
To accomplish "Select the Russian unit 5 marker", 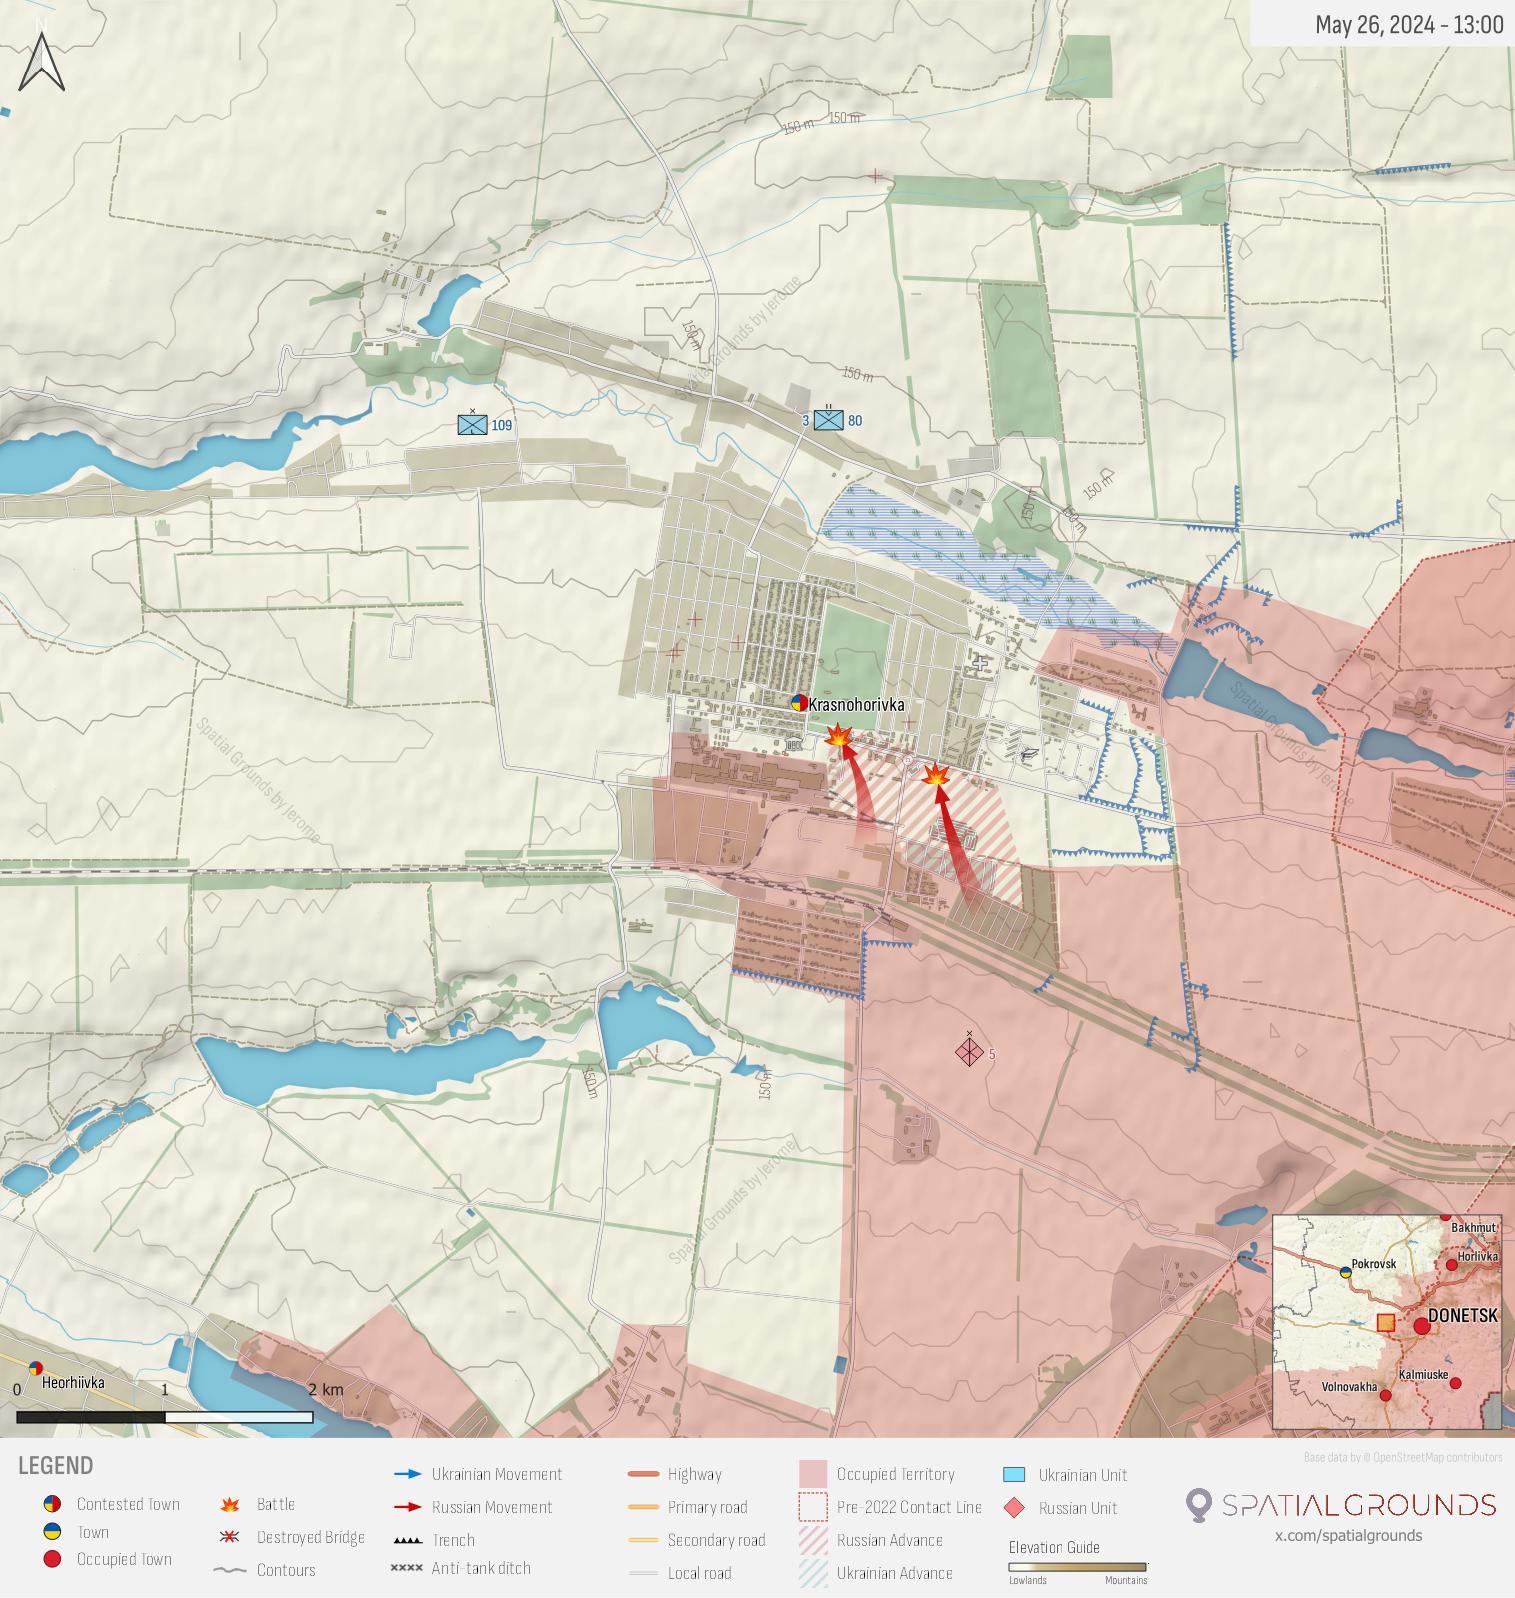I will point(969,1052).
